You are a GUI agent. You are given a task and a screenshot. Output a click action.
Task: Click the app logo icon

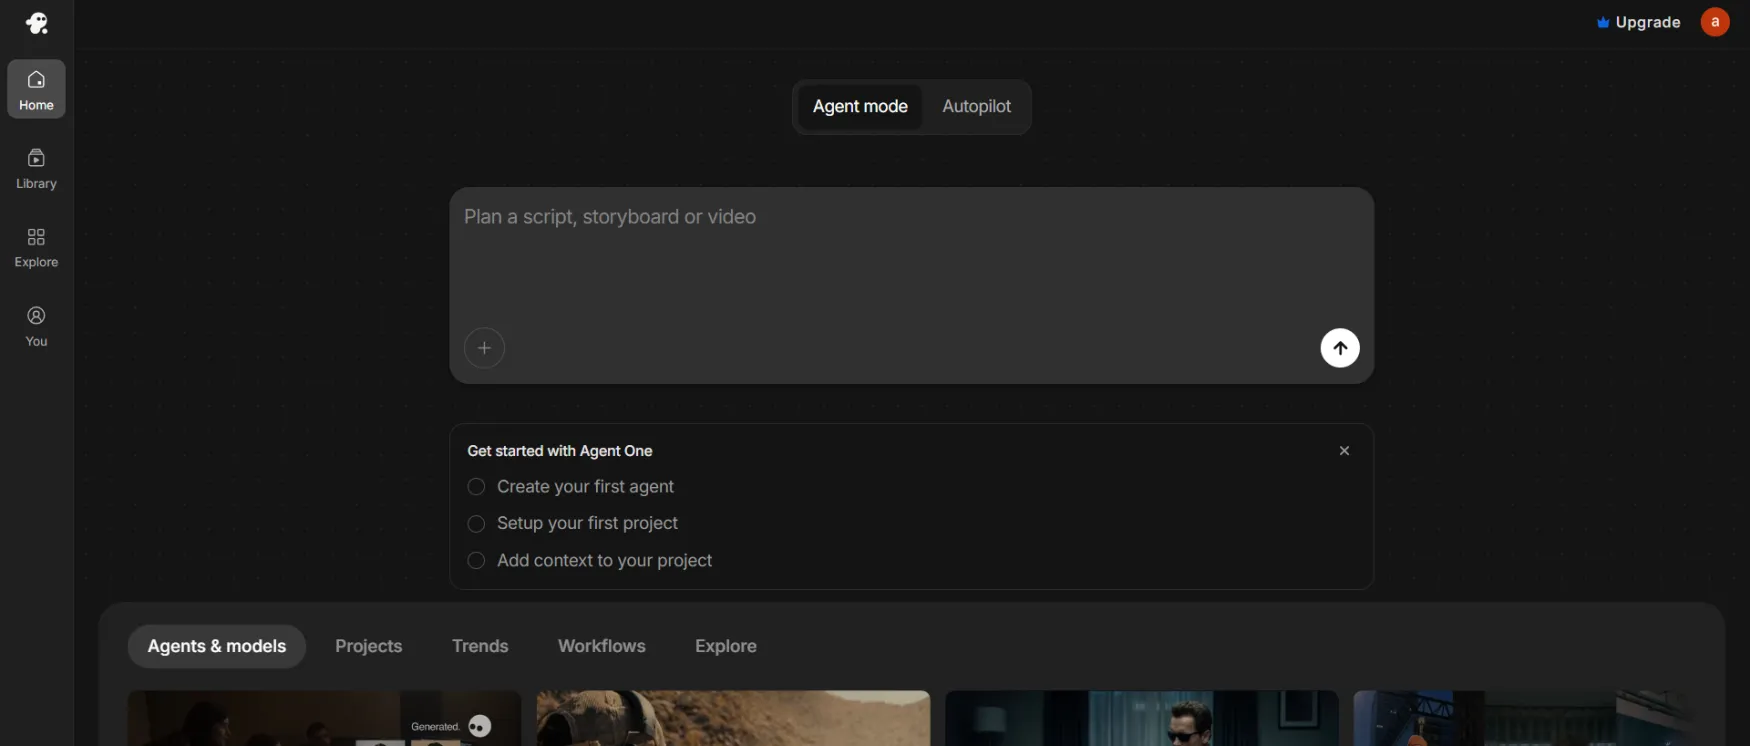click(37, 23)
